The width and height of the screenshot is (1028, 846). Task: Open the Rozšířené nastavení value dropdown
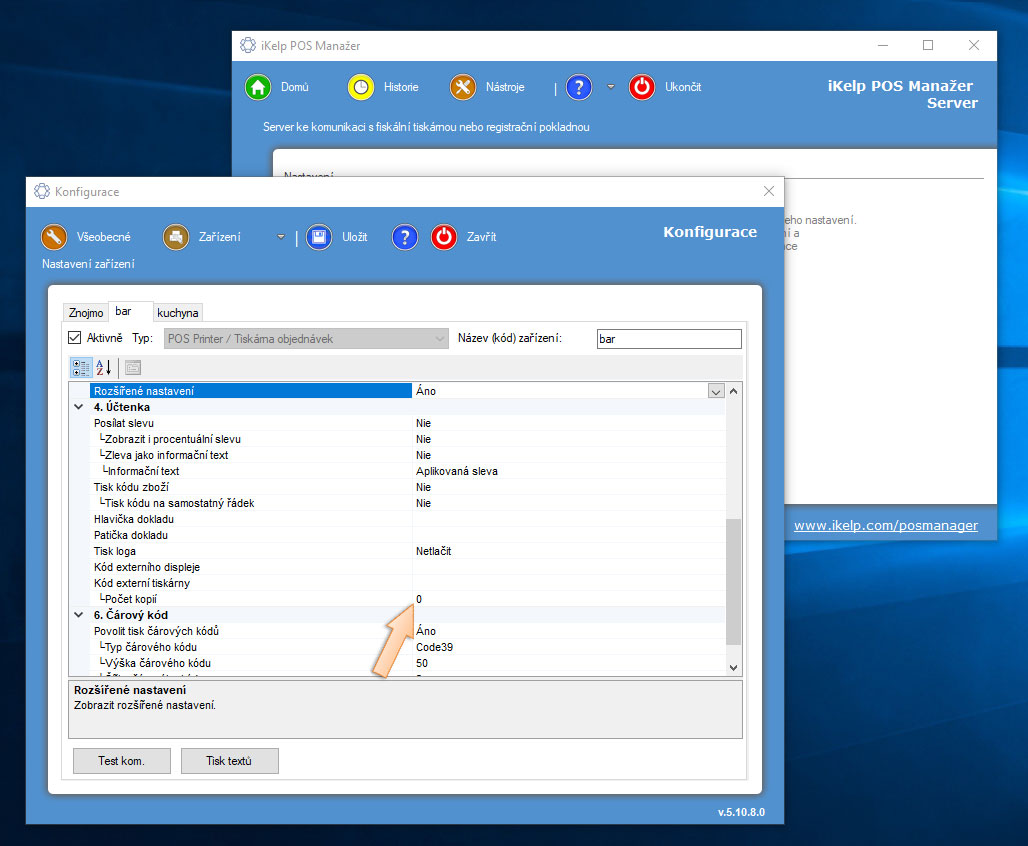715,391
